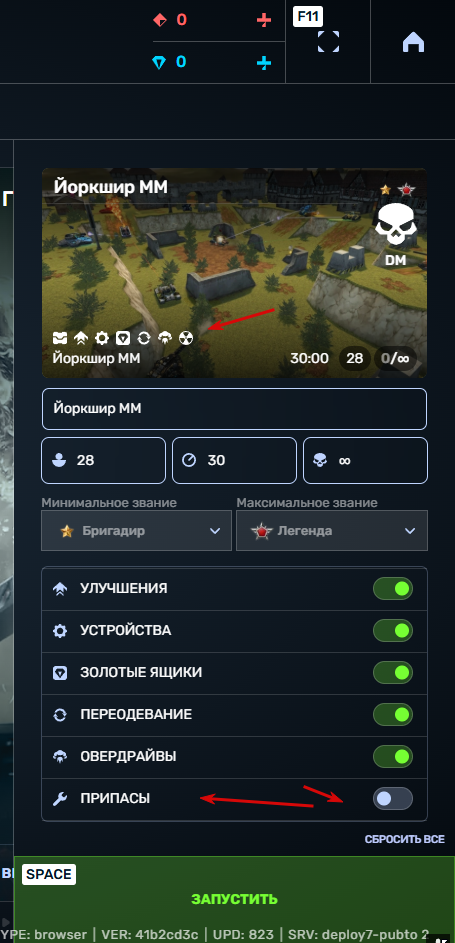Viewport: 455px width, 943px height.
Task: Click the Йоркшир ММ map preview image
Action: [x=234, y=273]
